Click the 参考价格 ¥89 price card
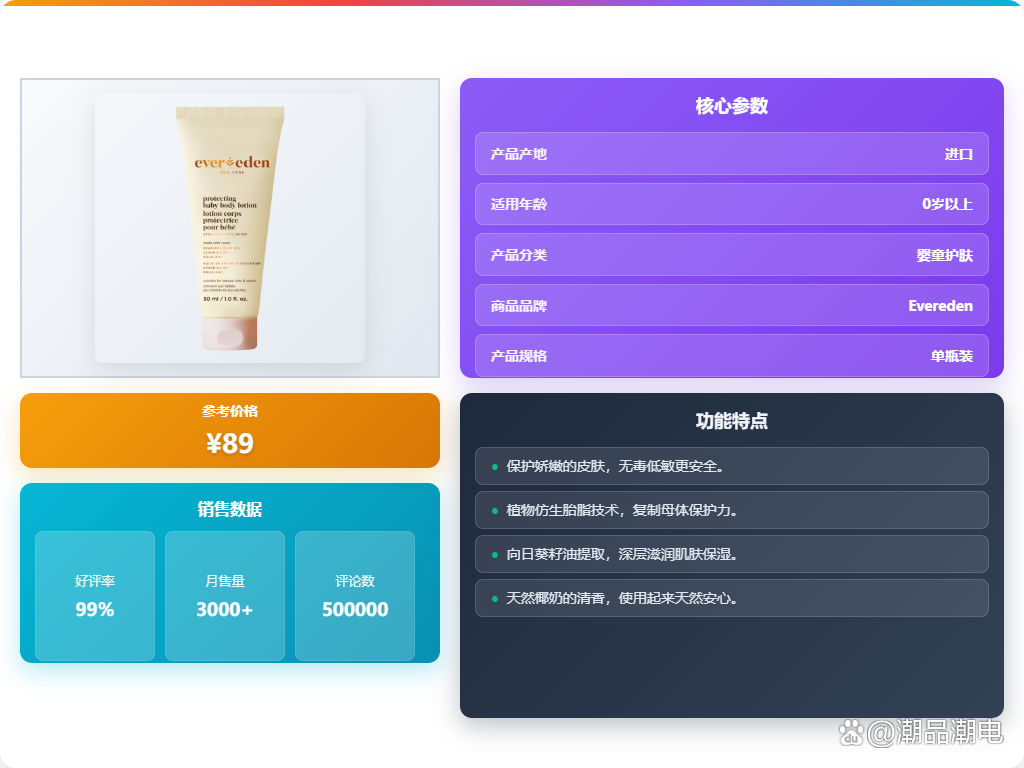The image size is (1024, 768). (x=230, y=431)
